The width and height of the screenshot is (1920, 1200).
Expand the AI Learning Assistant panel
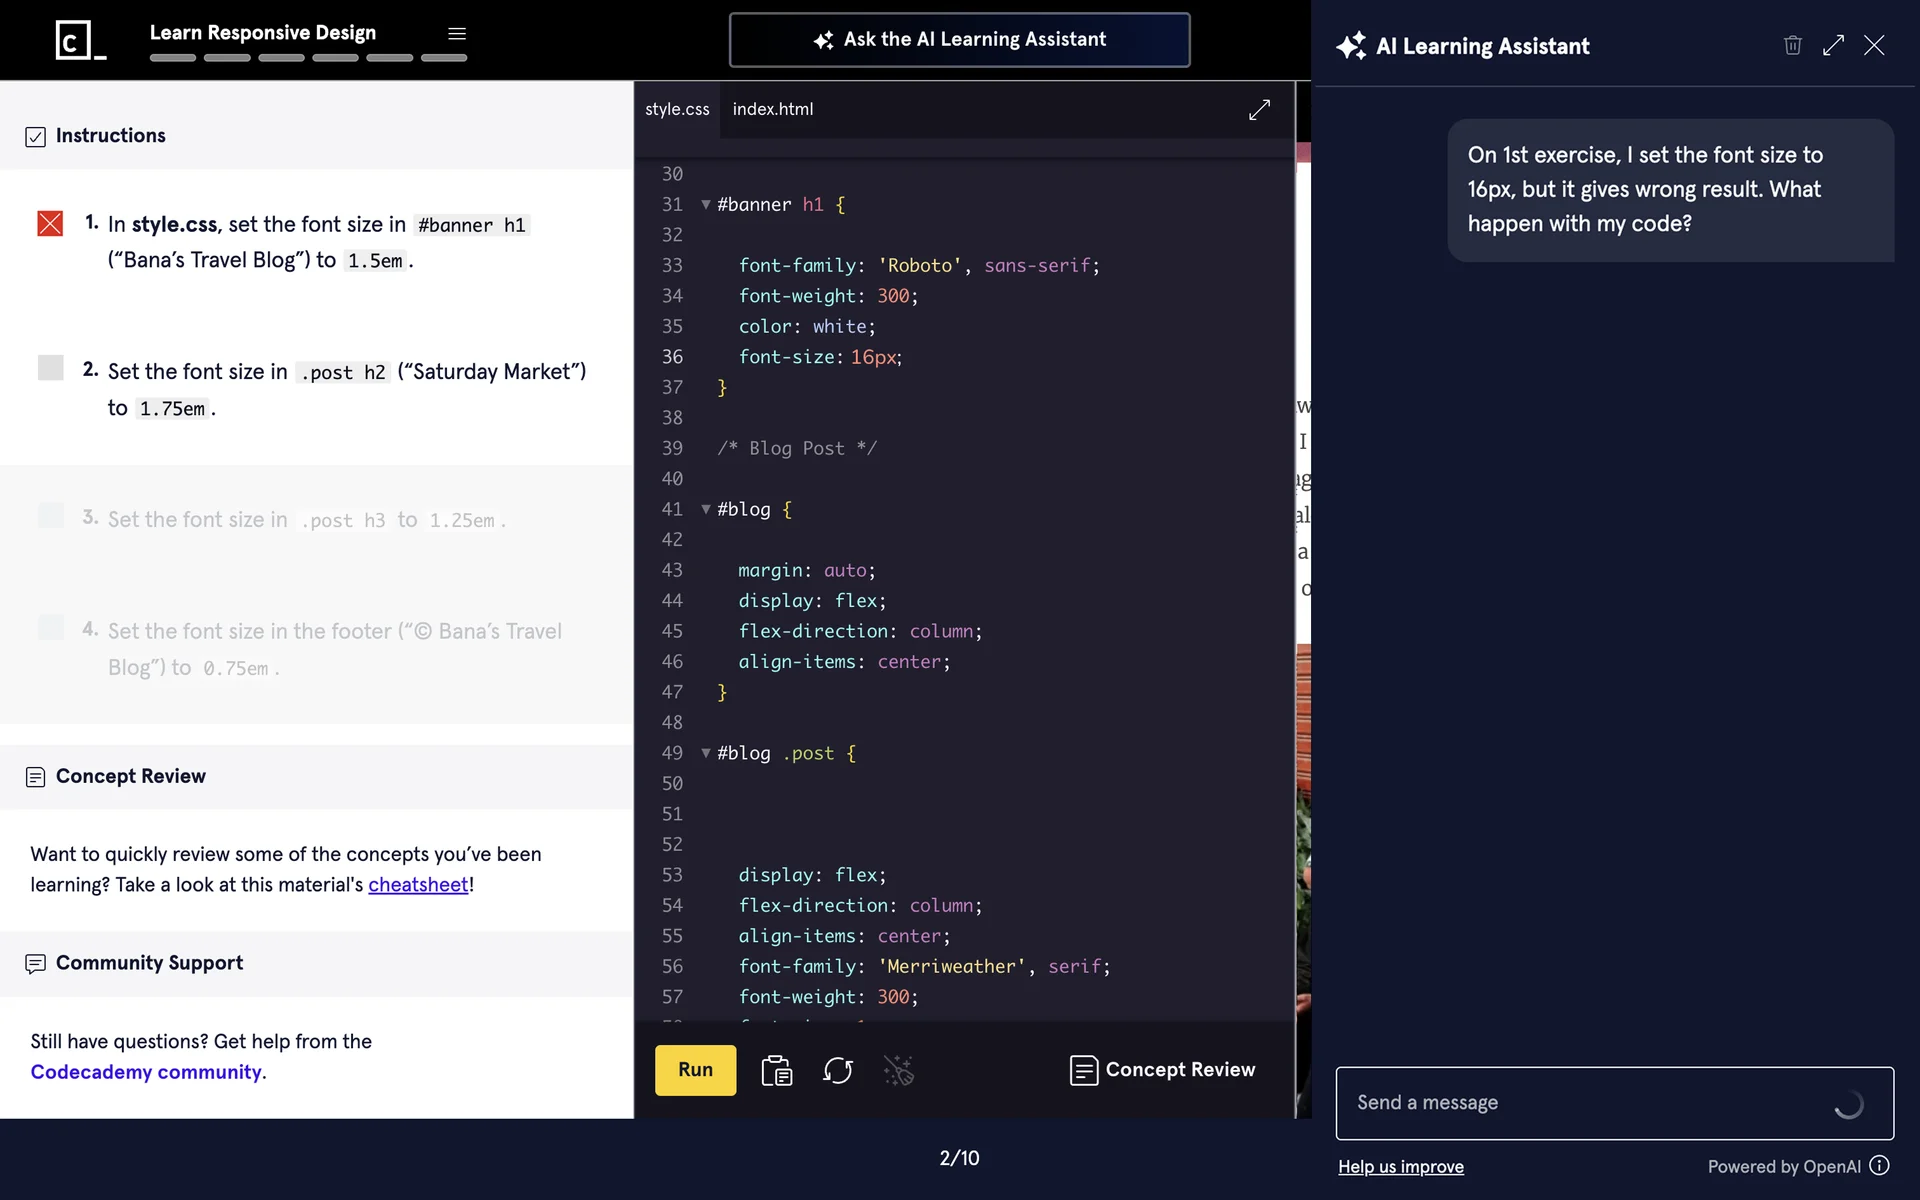coord(1833,45)
